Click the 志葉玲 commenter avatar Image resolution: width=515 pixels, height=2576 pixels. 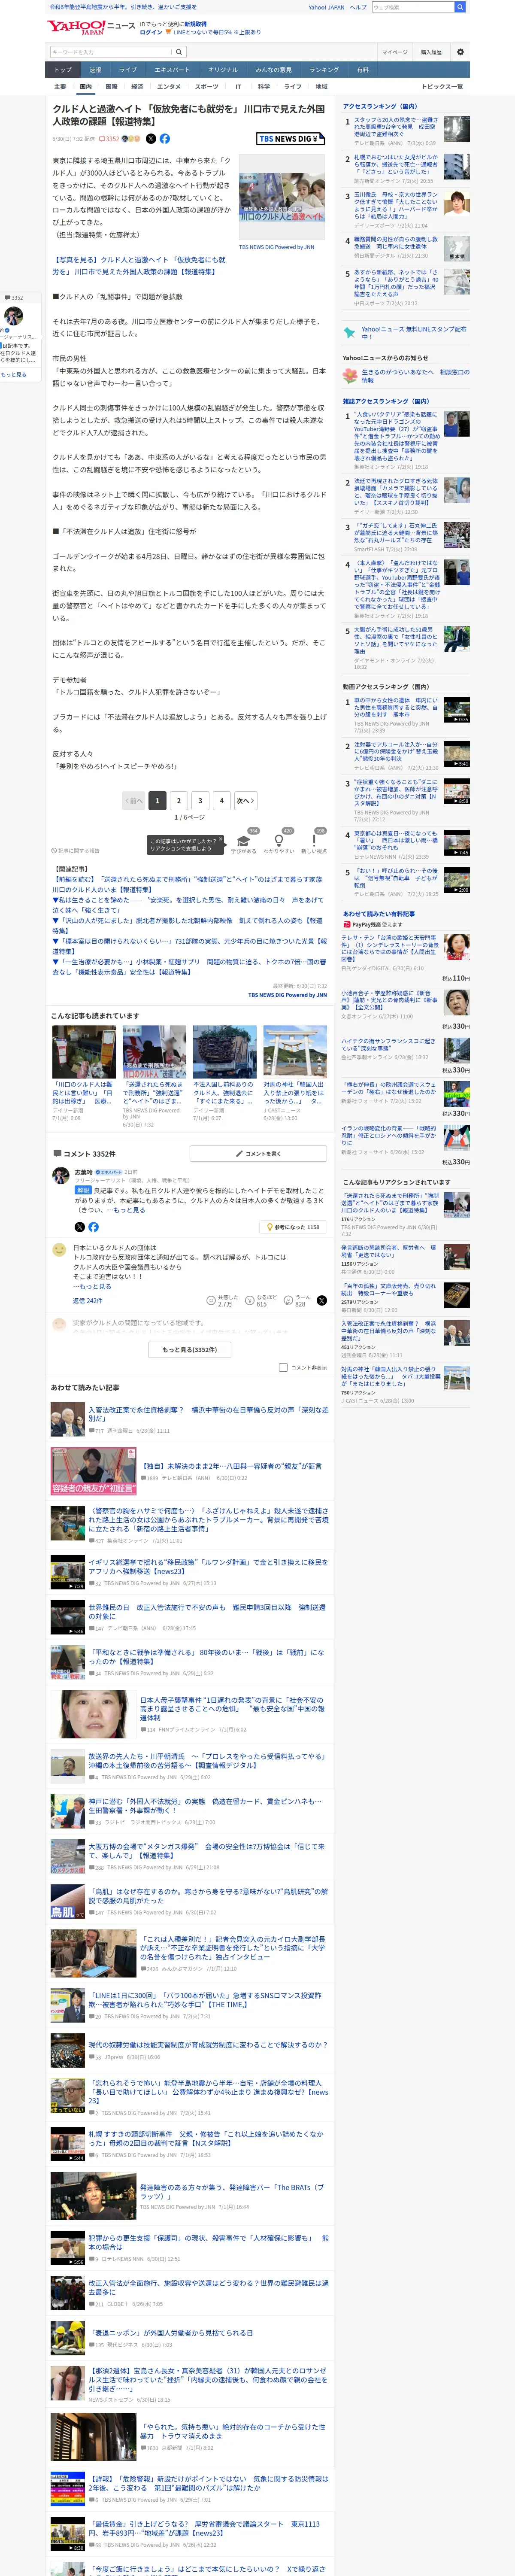[x=62, y=1176]
